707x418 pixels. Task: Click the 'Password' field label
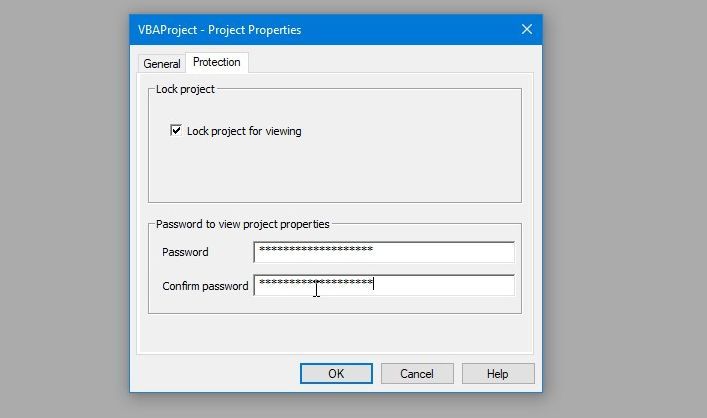pyautogui.click(x=185, y=252)
